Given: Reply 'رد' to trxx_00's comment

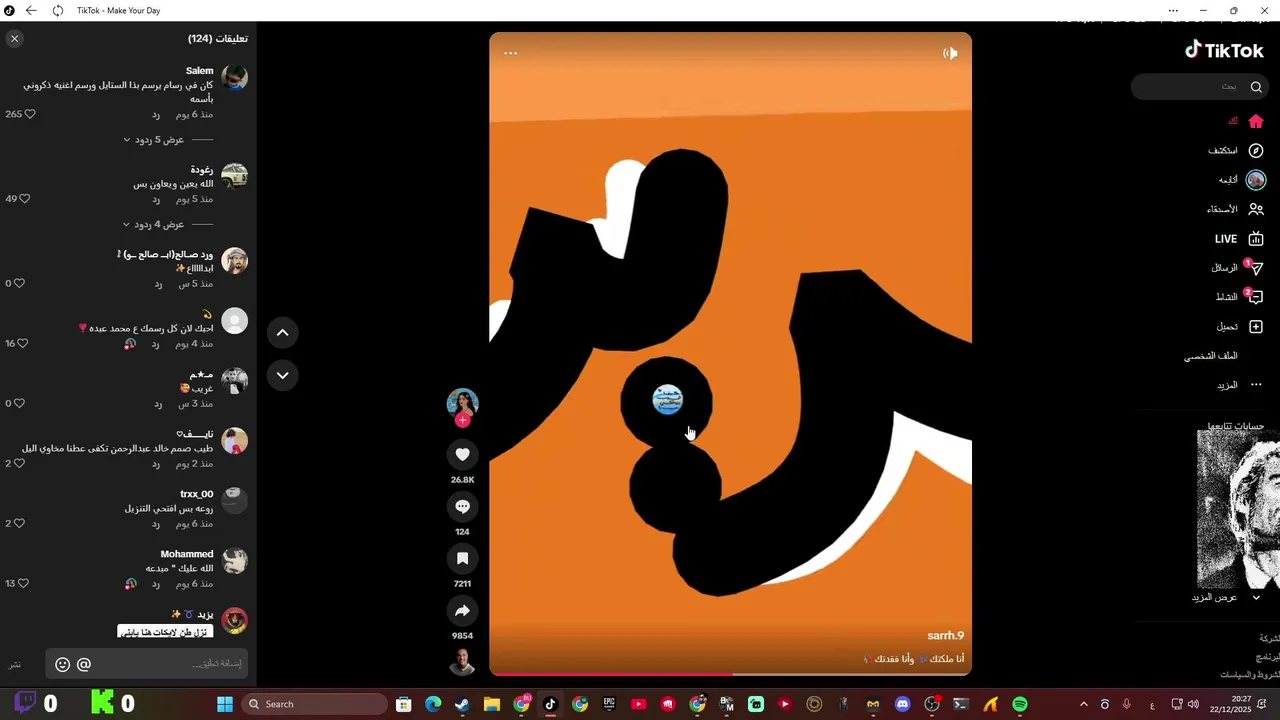Looking at the screenshot, I should 156,523.
